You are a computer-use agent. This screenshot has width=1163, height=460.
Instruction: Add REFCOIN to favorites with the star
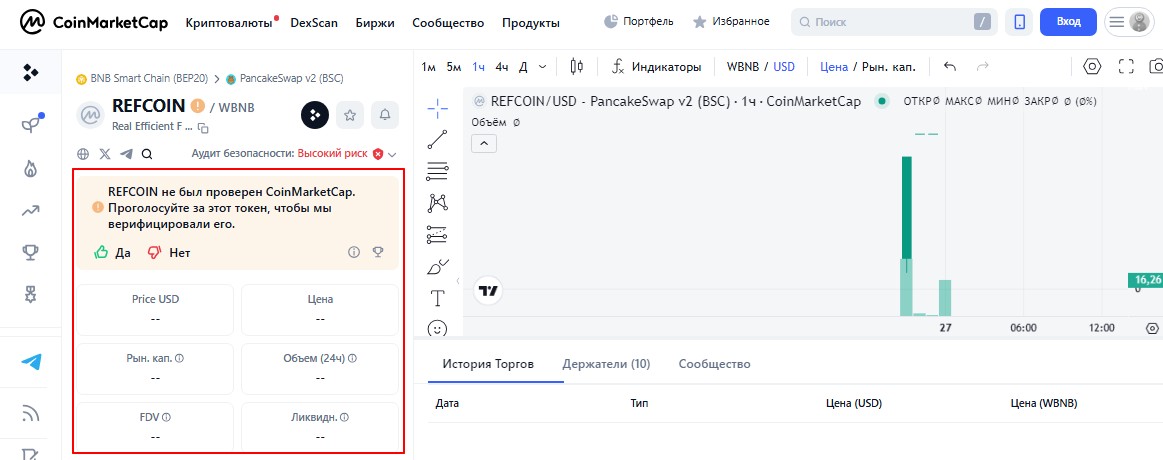click(x=350, y=115)
